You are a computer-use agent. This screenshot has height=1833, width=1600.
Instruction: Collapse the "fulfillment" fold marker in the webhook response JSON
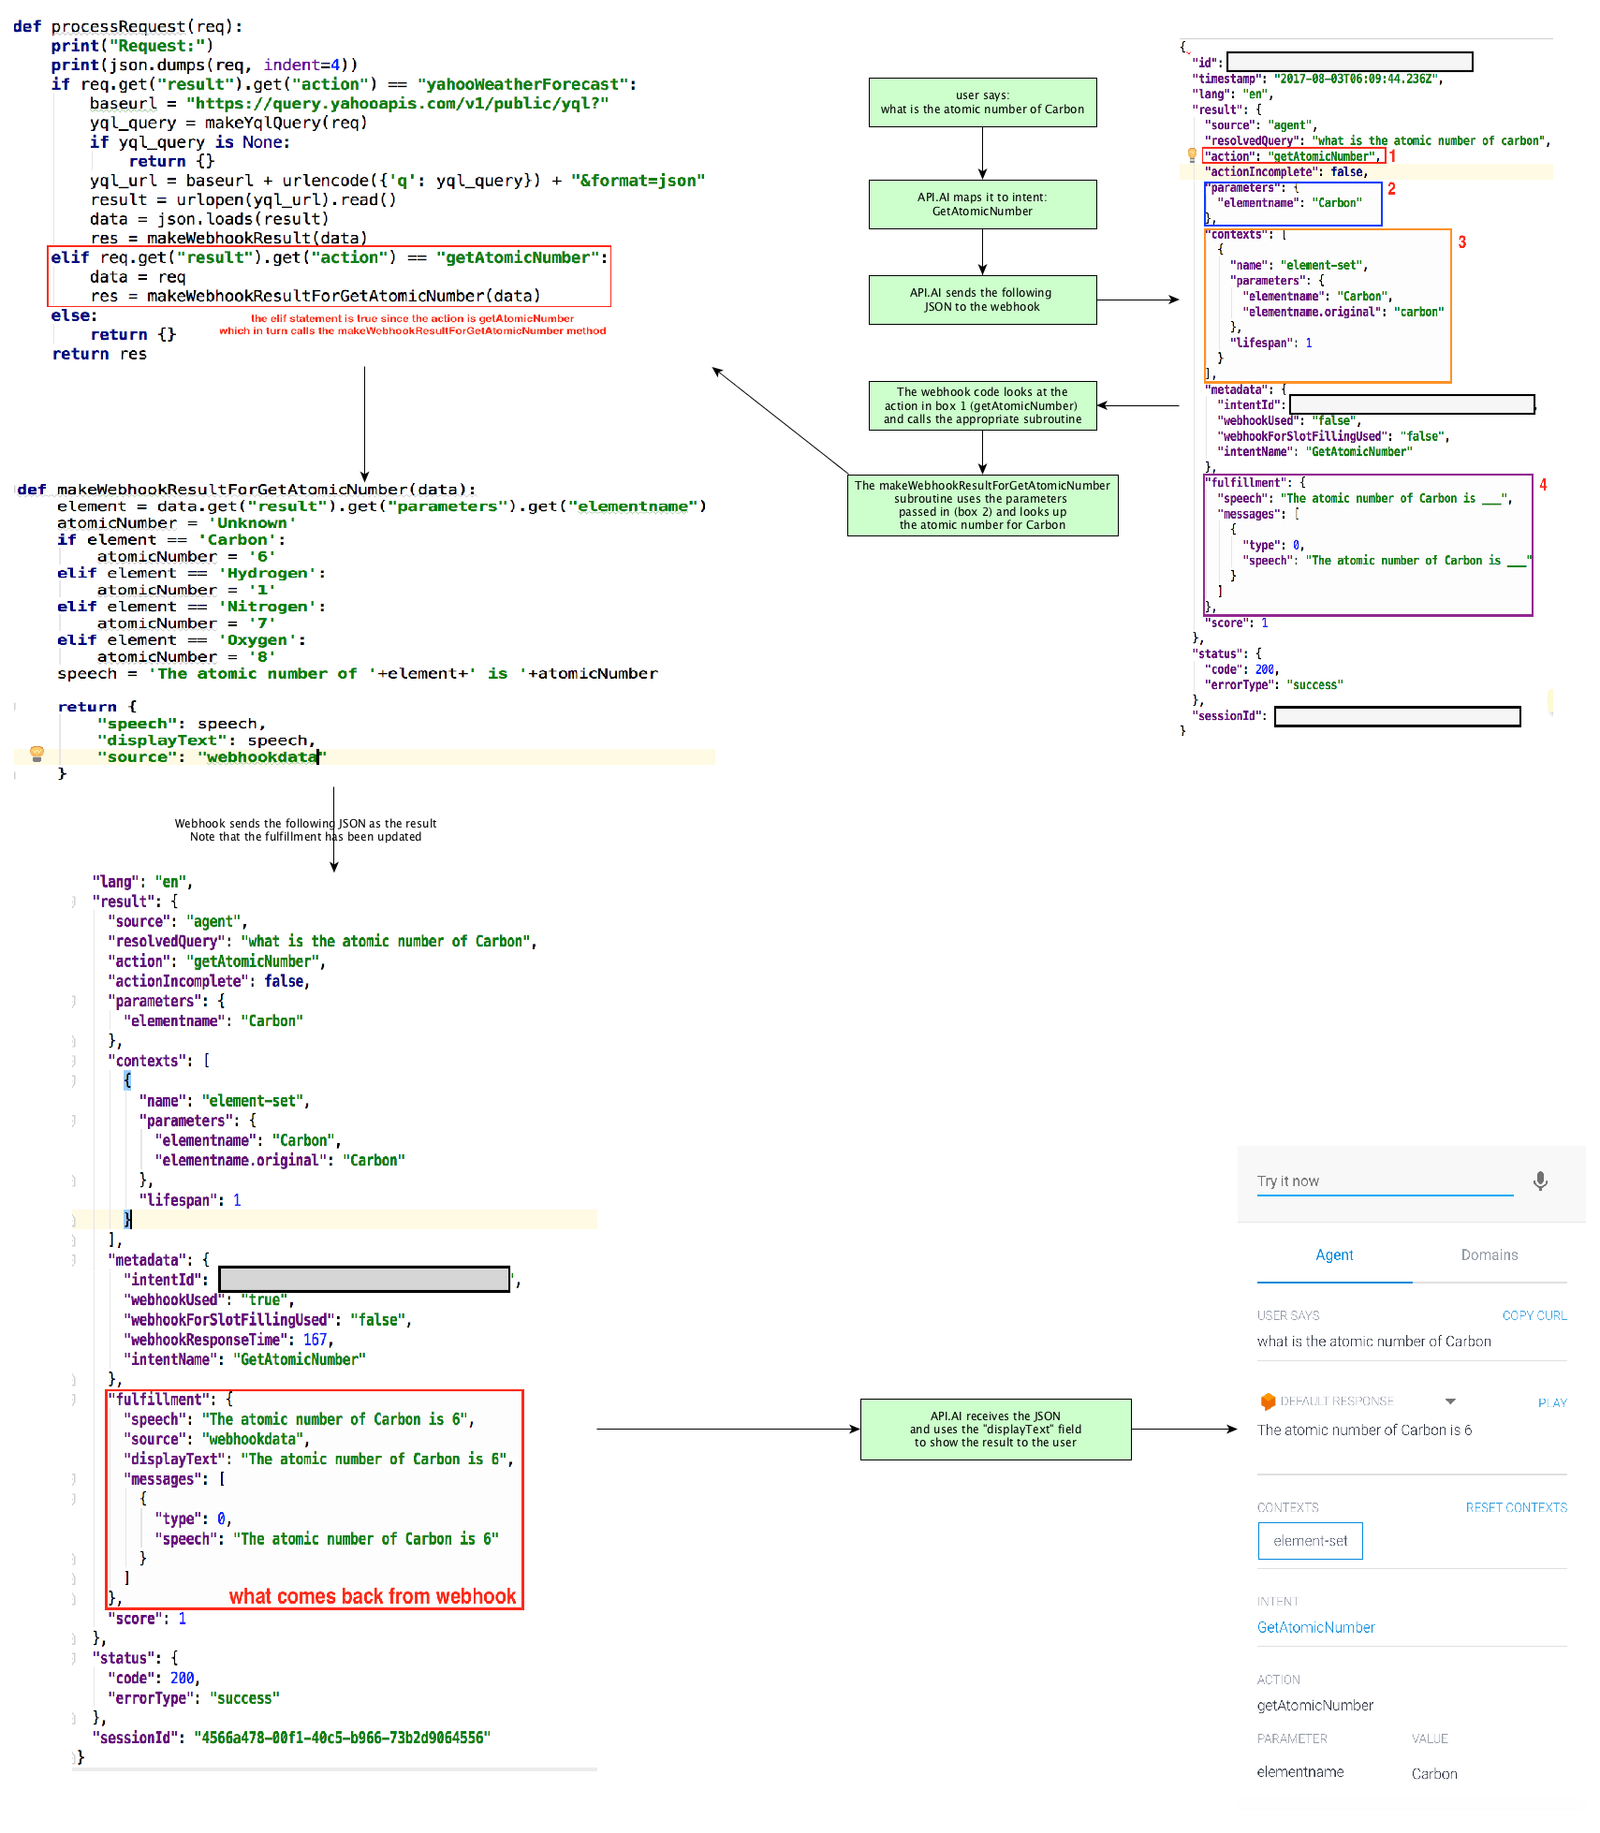pos(74,1399)
